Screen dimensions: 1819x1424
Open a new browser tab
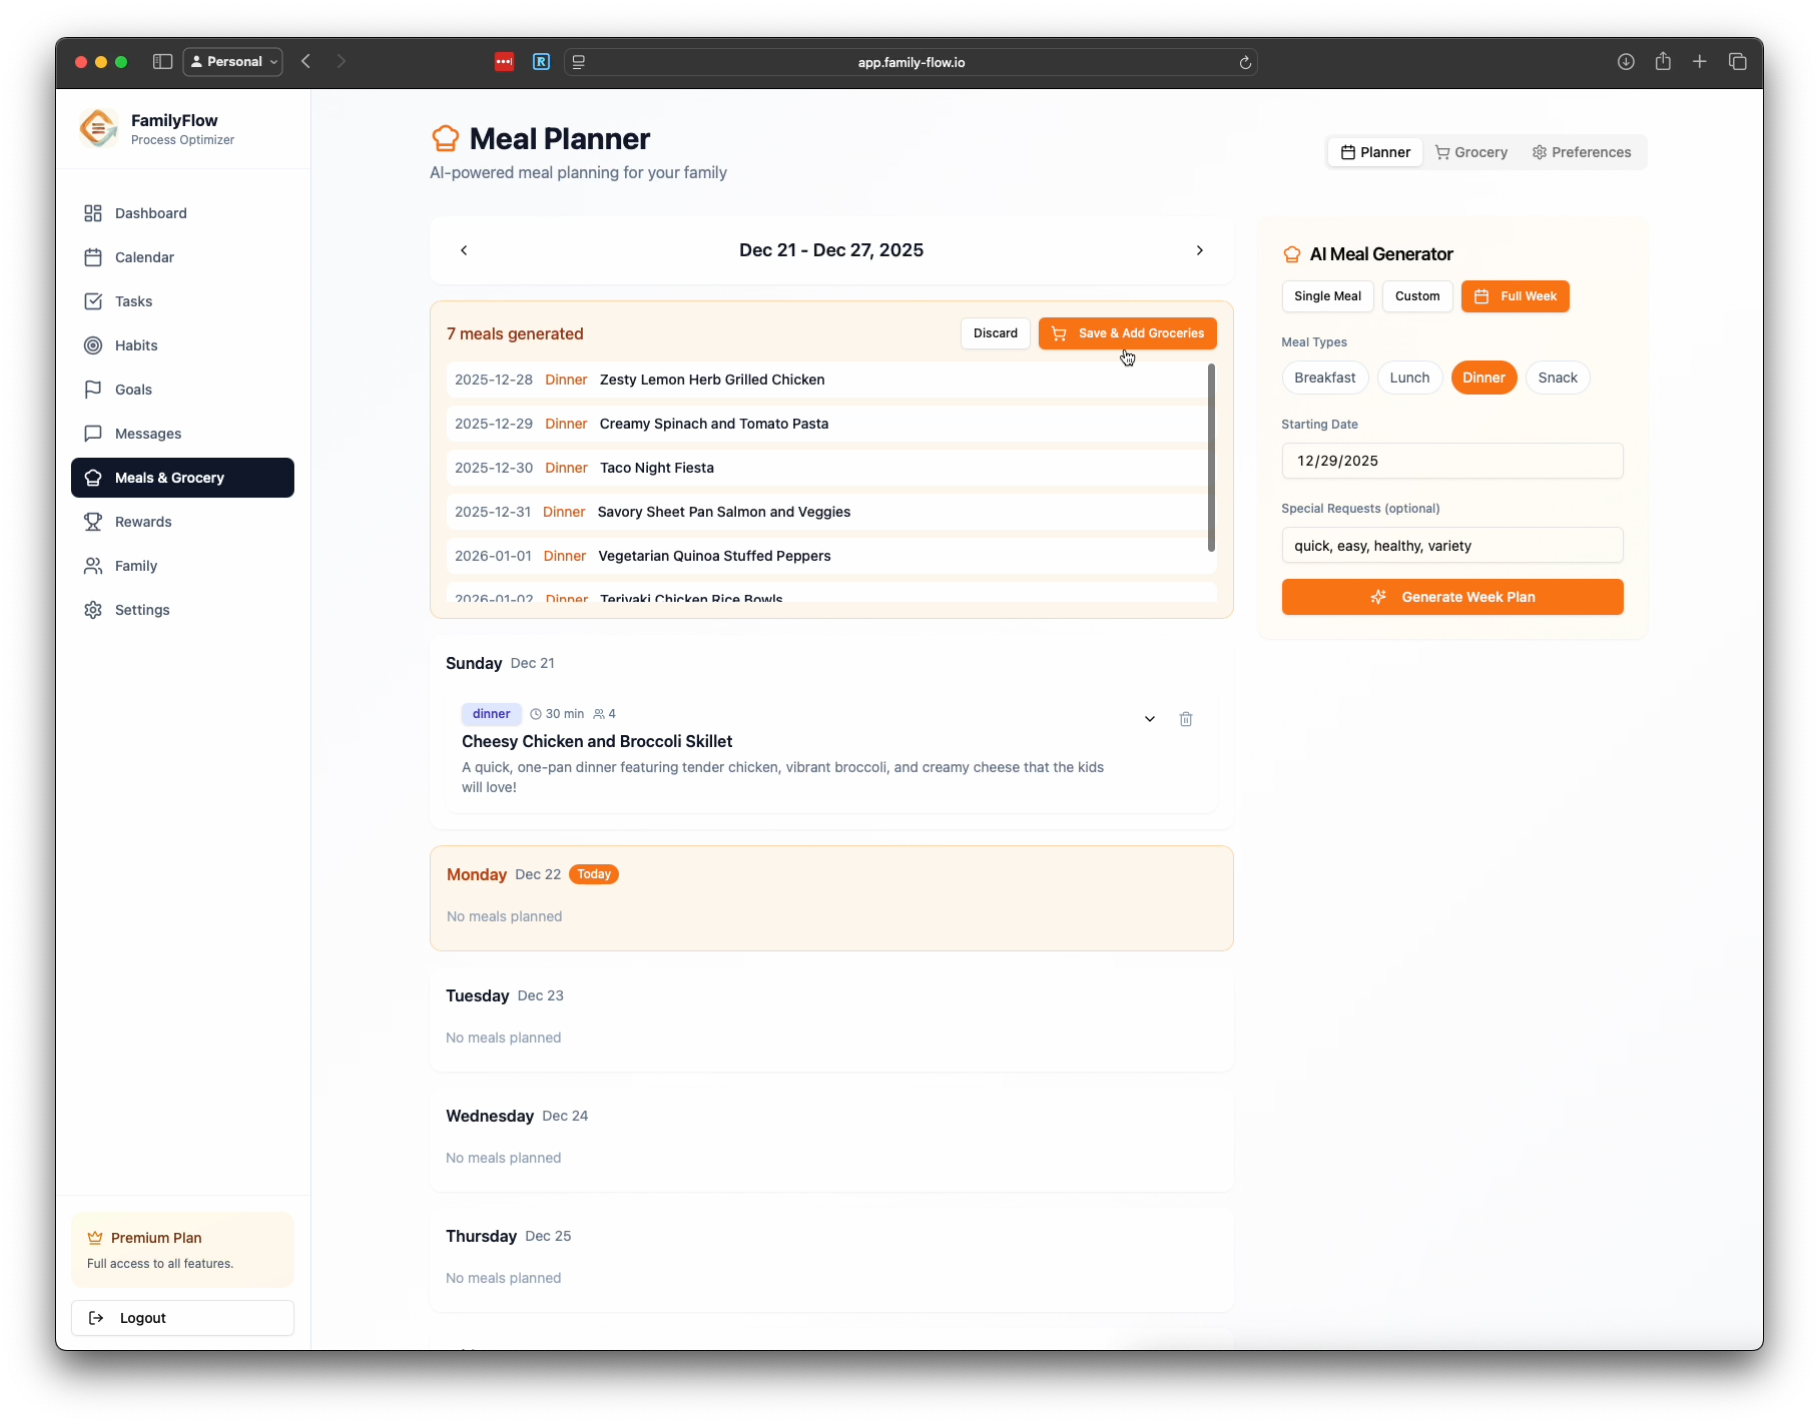(x=1700, y=62)
